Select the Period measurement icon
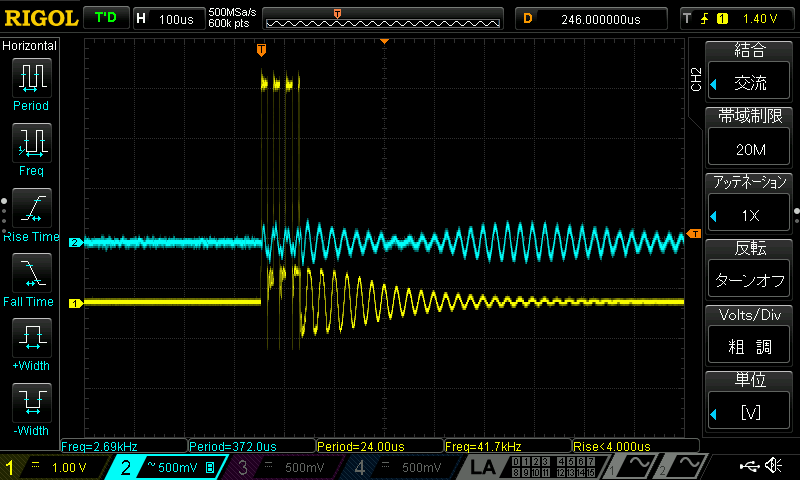This screenshot has width=800, height=480. click(32, 78)
